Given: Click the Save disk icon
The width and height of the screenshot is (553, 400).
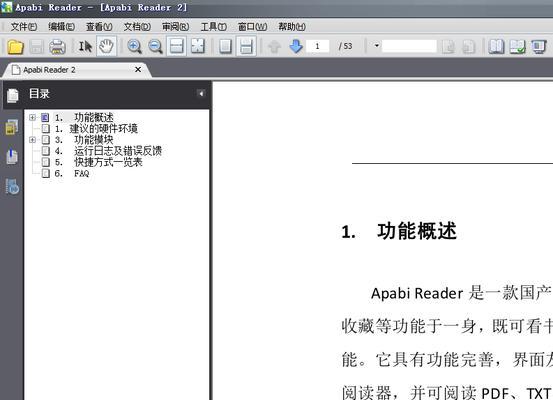Looking at the screenshot, I should [36, 47].
